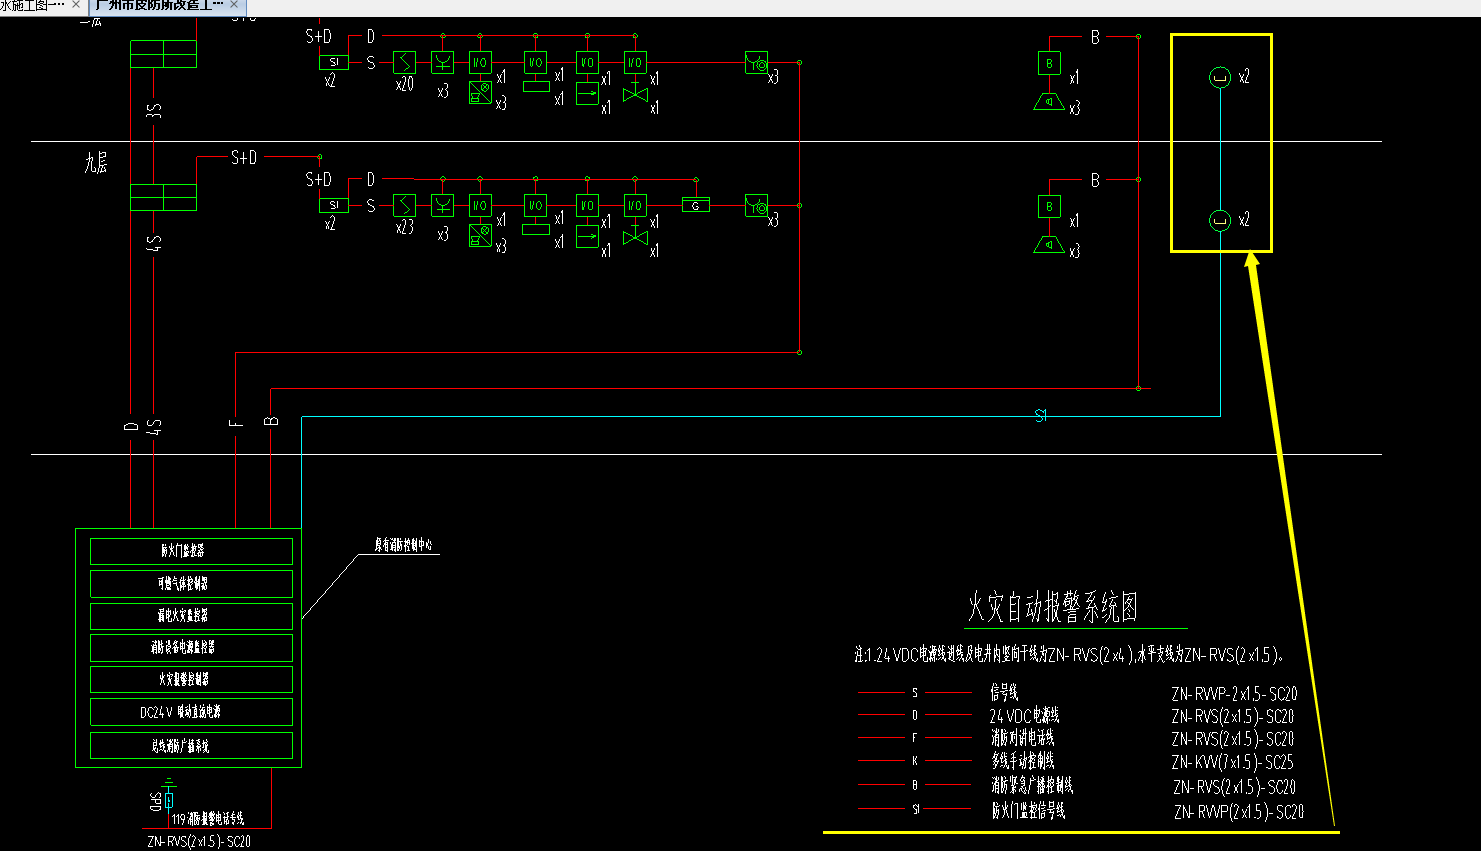Select the 火灾报警控制器 panel box

click(191, 679)
